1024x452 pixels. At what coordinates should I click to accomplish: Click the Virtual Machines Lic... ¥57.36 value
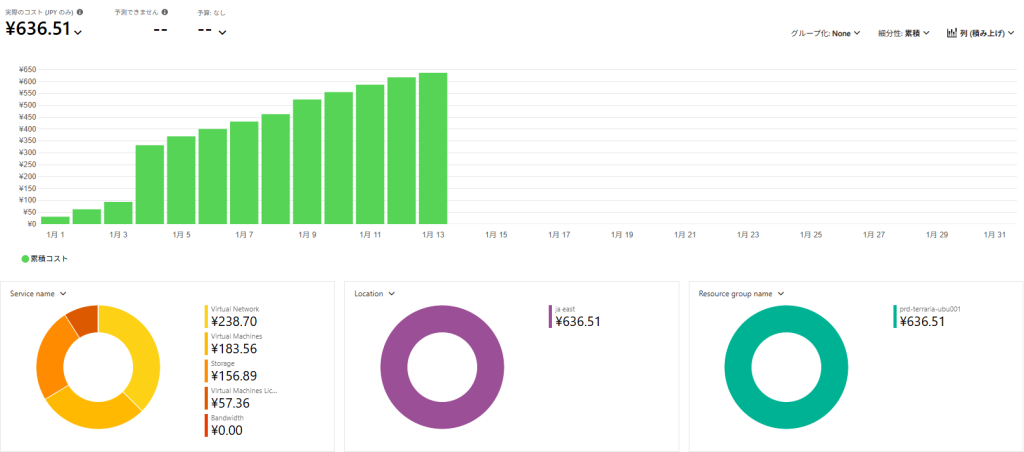231,403
